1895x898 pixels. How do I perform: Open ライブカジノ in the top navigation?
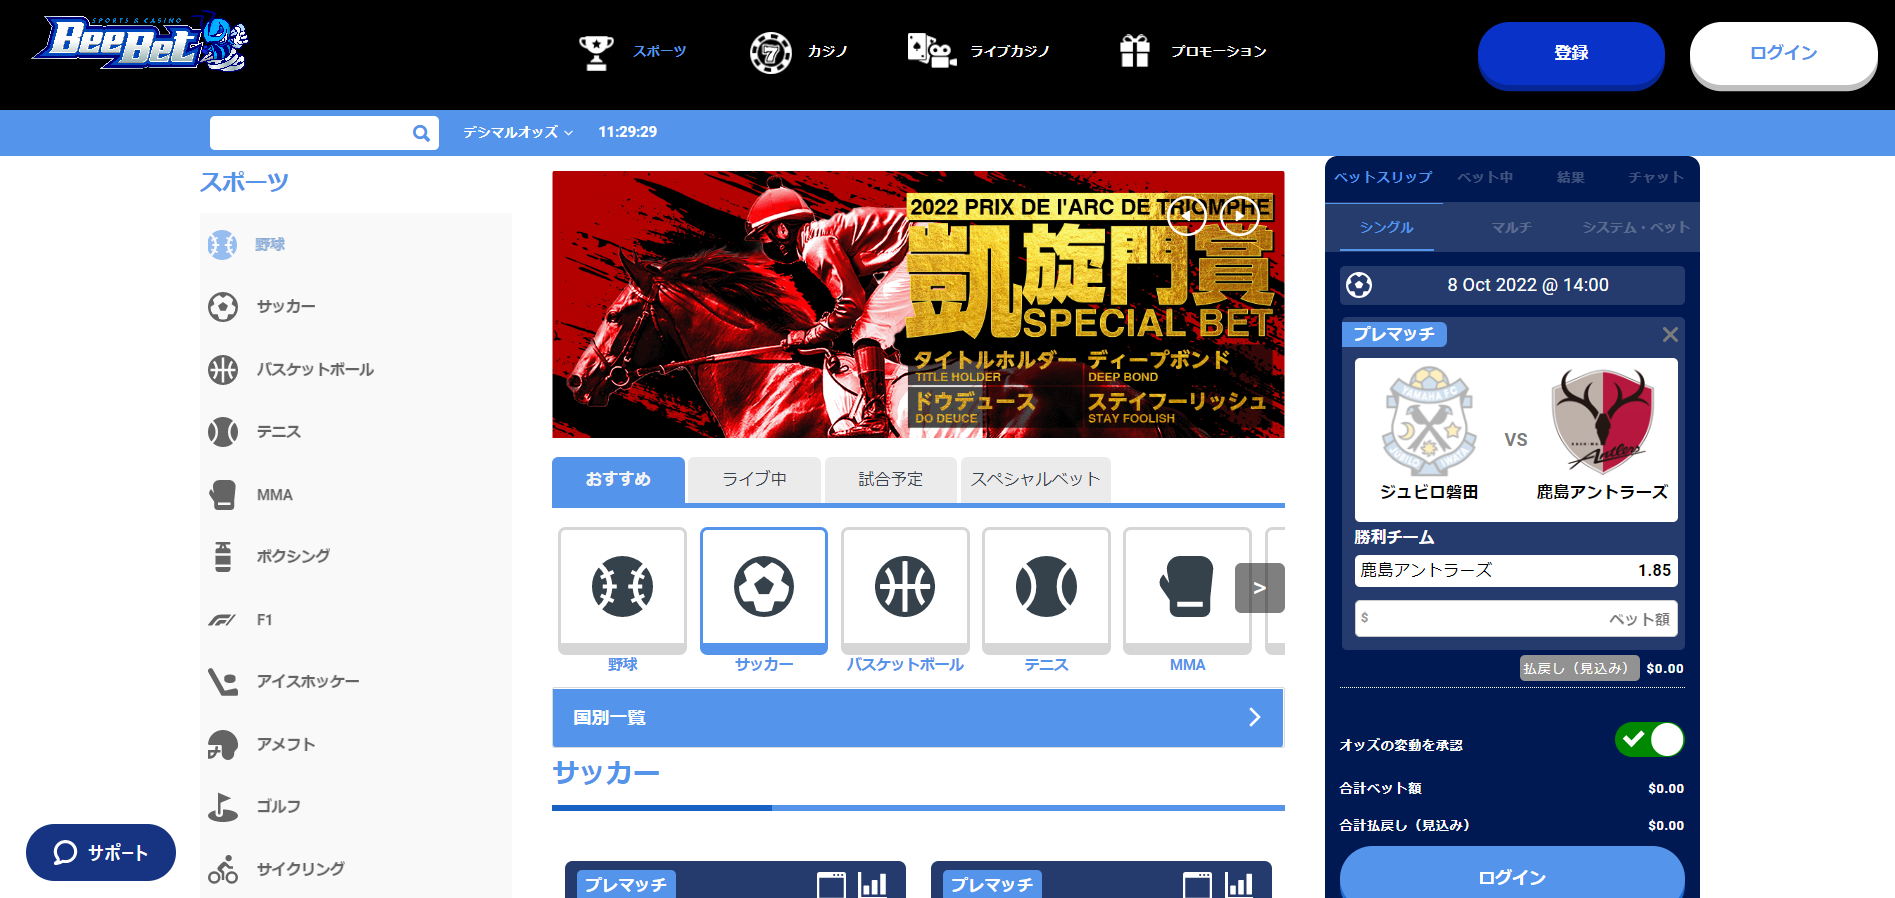point(978,51)
